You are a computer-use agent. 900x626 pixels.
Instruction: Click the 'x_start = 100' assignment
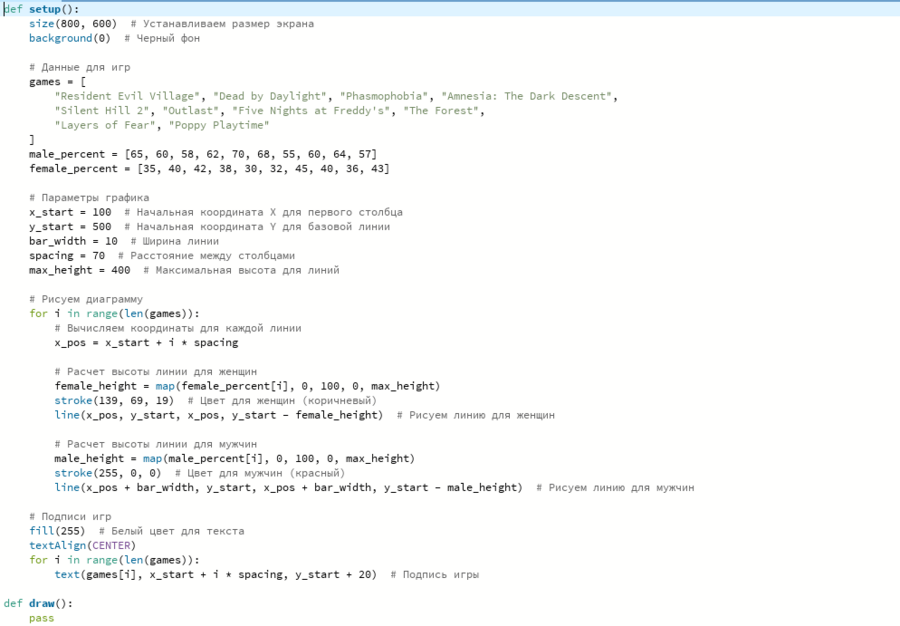click(x=70, y=212)
